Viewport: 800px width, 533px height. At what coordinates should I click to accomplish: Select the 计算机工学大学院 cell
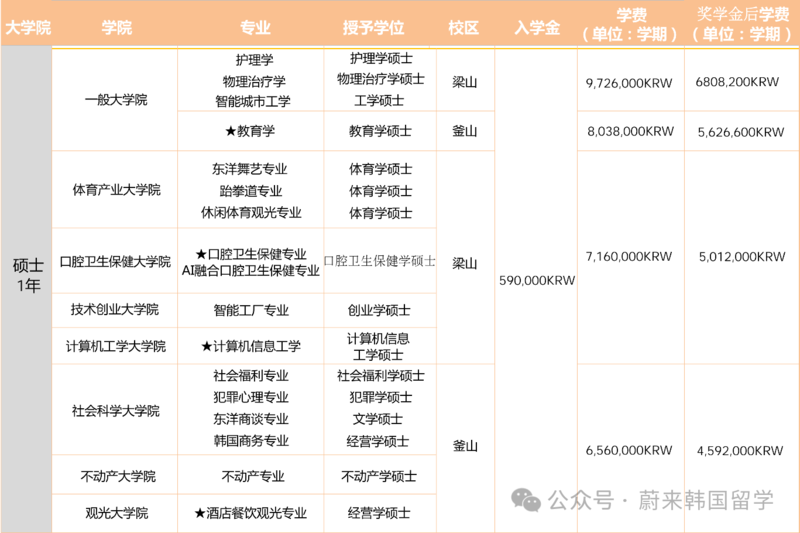coord(115,346)
